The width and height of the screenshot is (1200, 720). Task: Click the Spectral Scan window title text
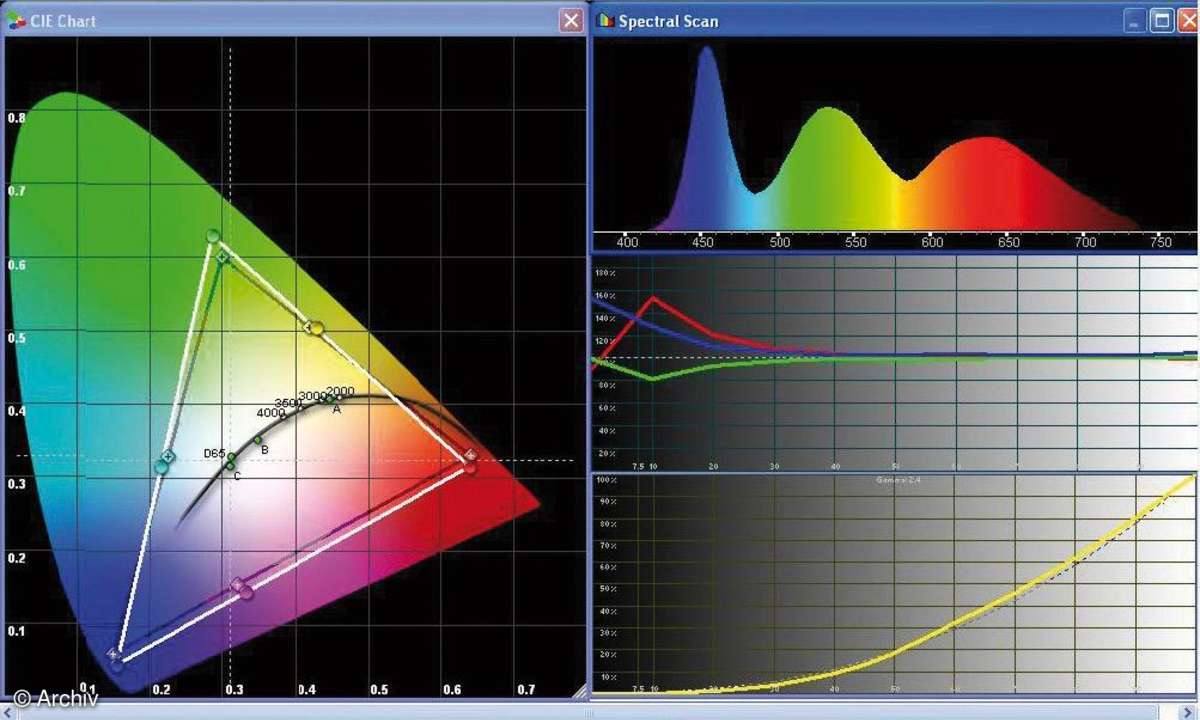click(x=668, y=21)
